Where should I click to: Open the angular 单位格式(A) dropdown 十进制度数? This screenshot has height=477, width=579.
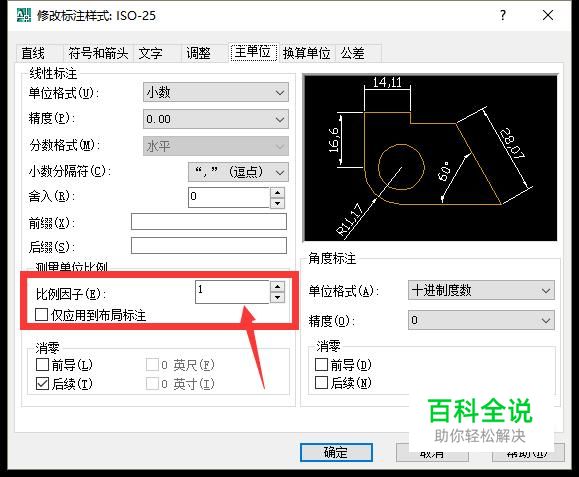[481, 290]
